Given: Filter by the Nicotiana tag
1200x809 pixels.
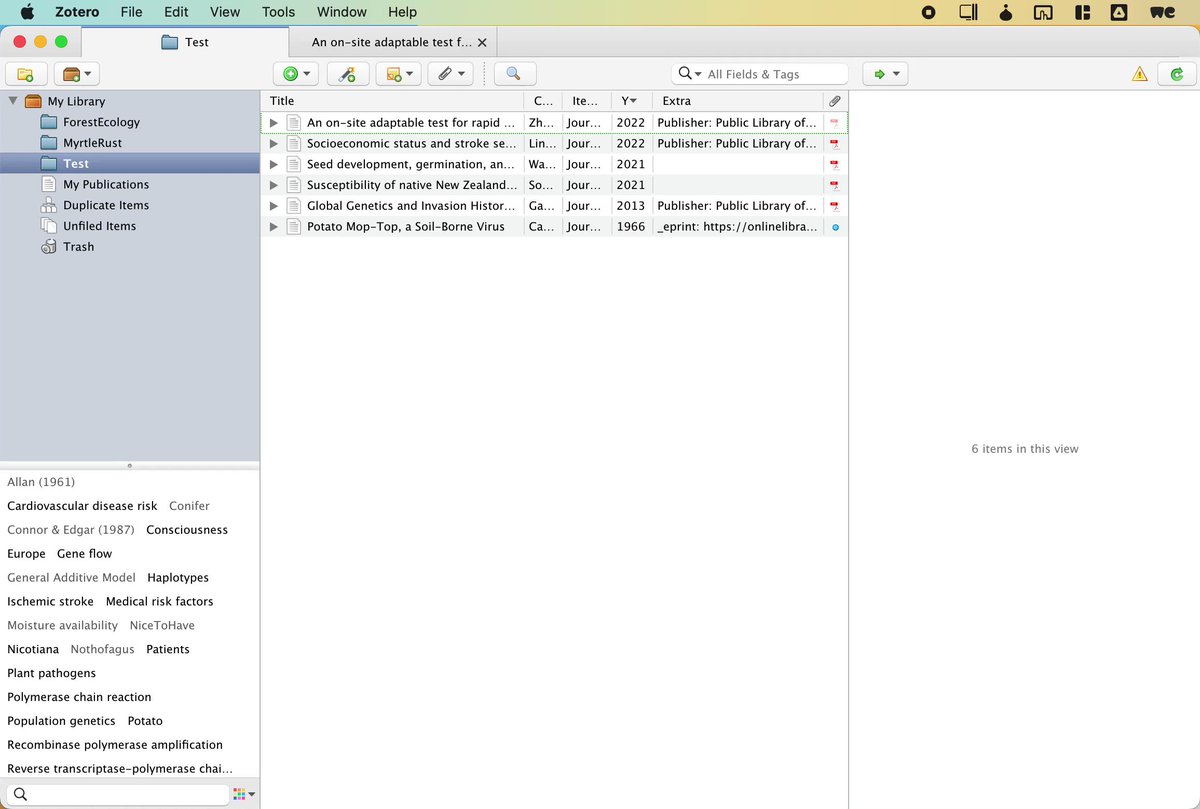Looking at the screenshot, I should tap(33, 649).
